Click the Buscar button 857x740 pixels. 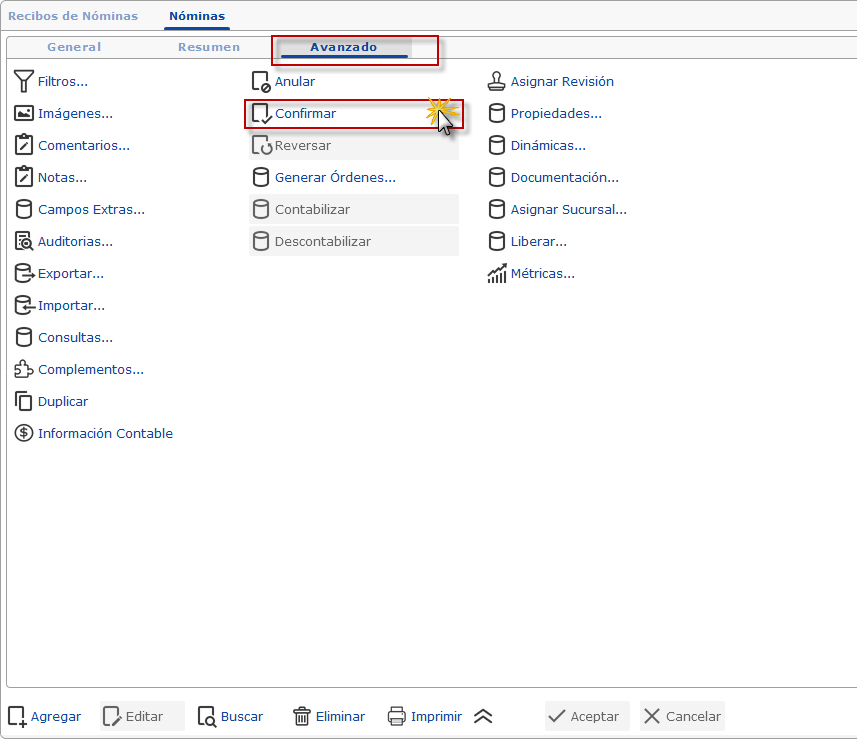[231, 716]
